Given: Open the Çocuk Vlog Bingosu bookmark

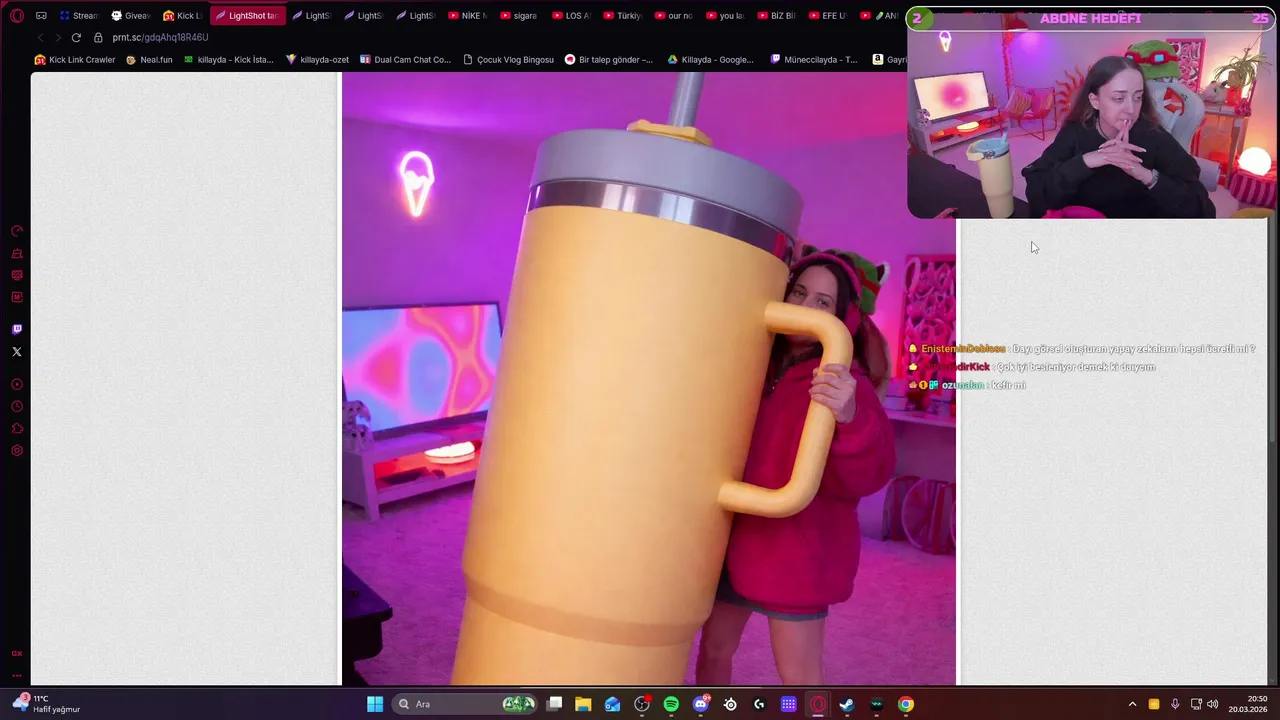Looking at the screenshot, I should [x=508, y=60].
